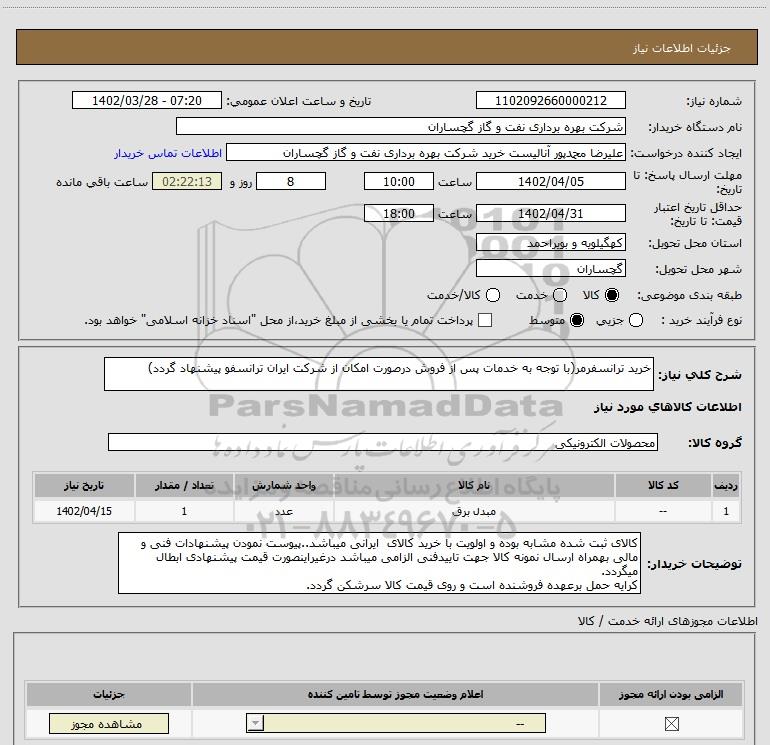Click the تاریخ نیاز column header
This screenshot has height=745, width=770.
coord(84,486)
